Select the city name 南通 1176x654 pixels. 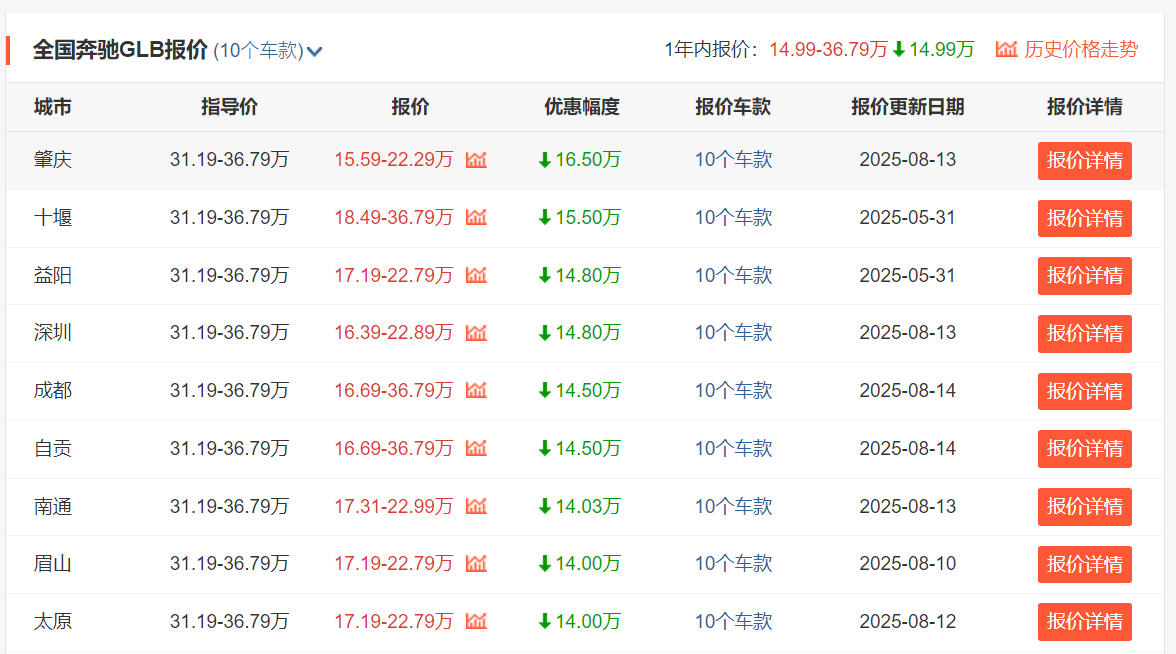tap(52, 506)
